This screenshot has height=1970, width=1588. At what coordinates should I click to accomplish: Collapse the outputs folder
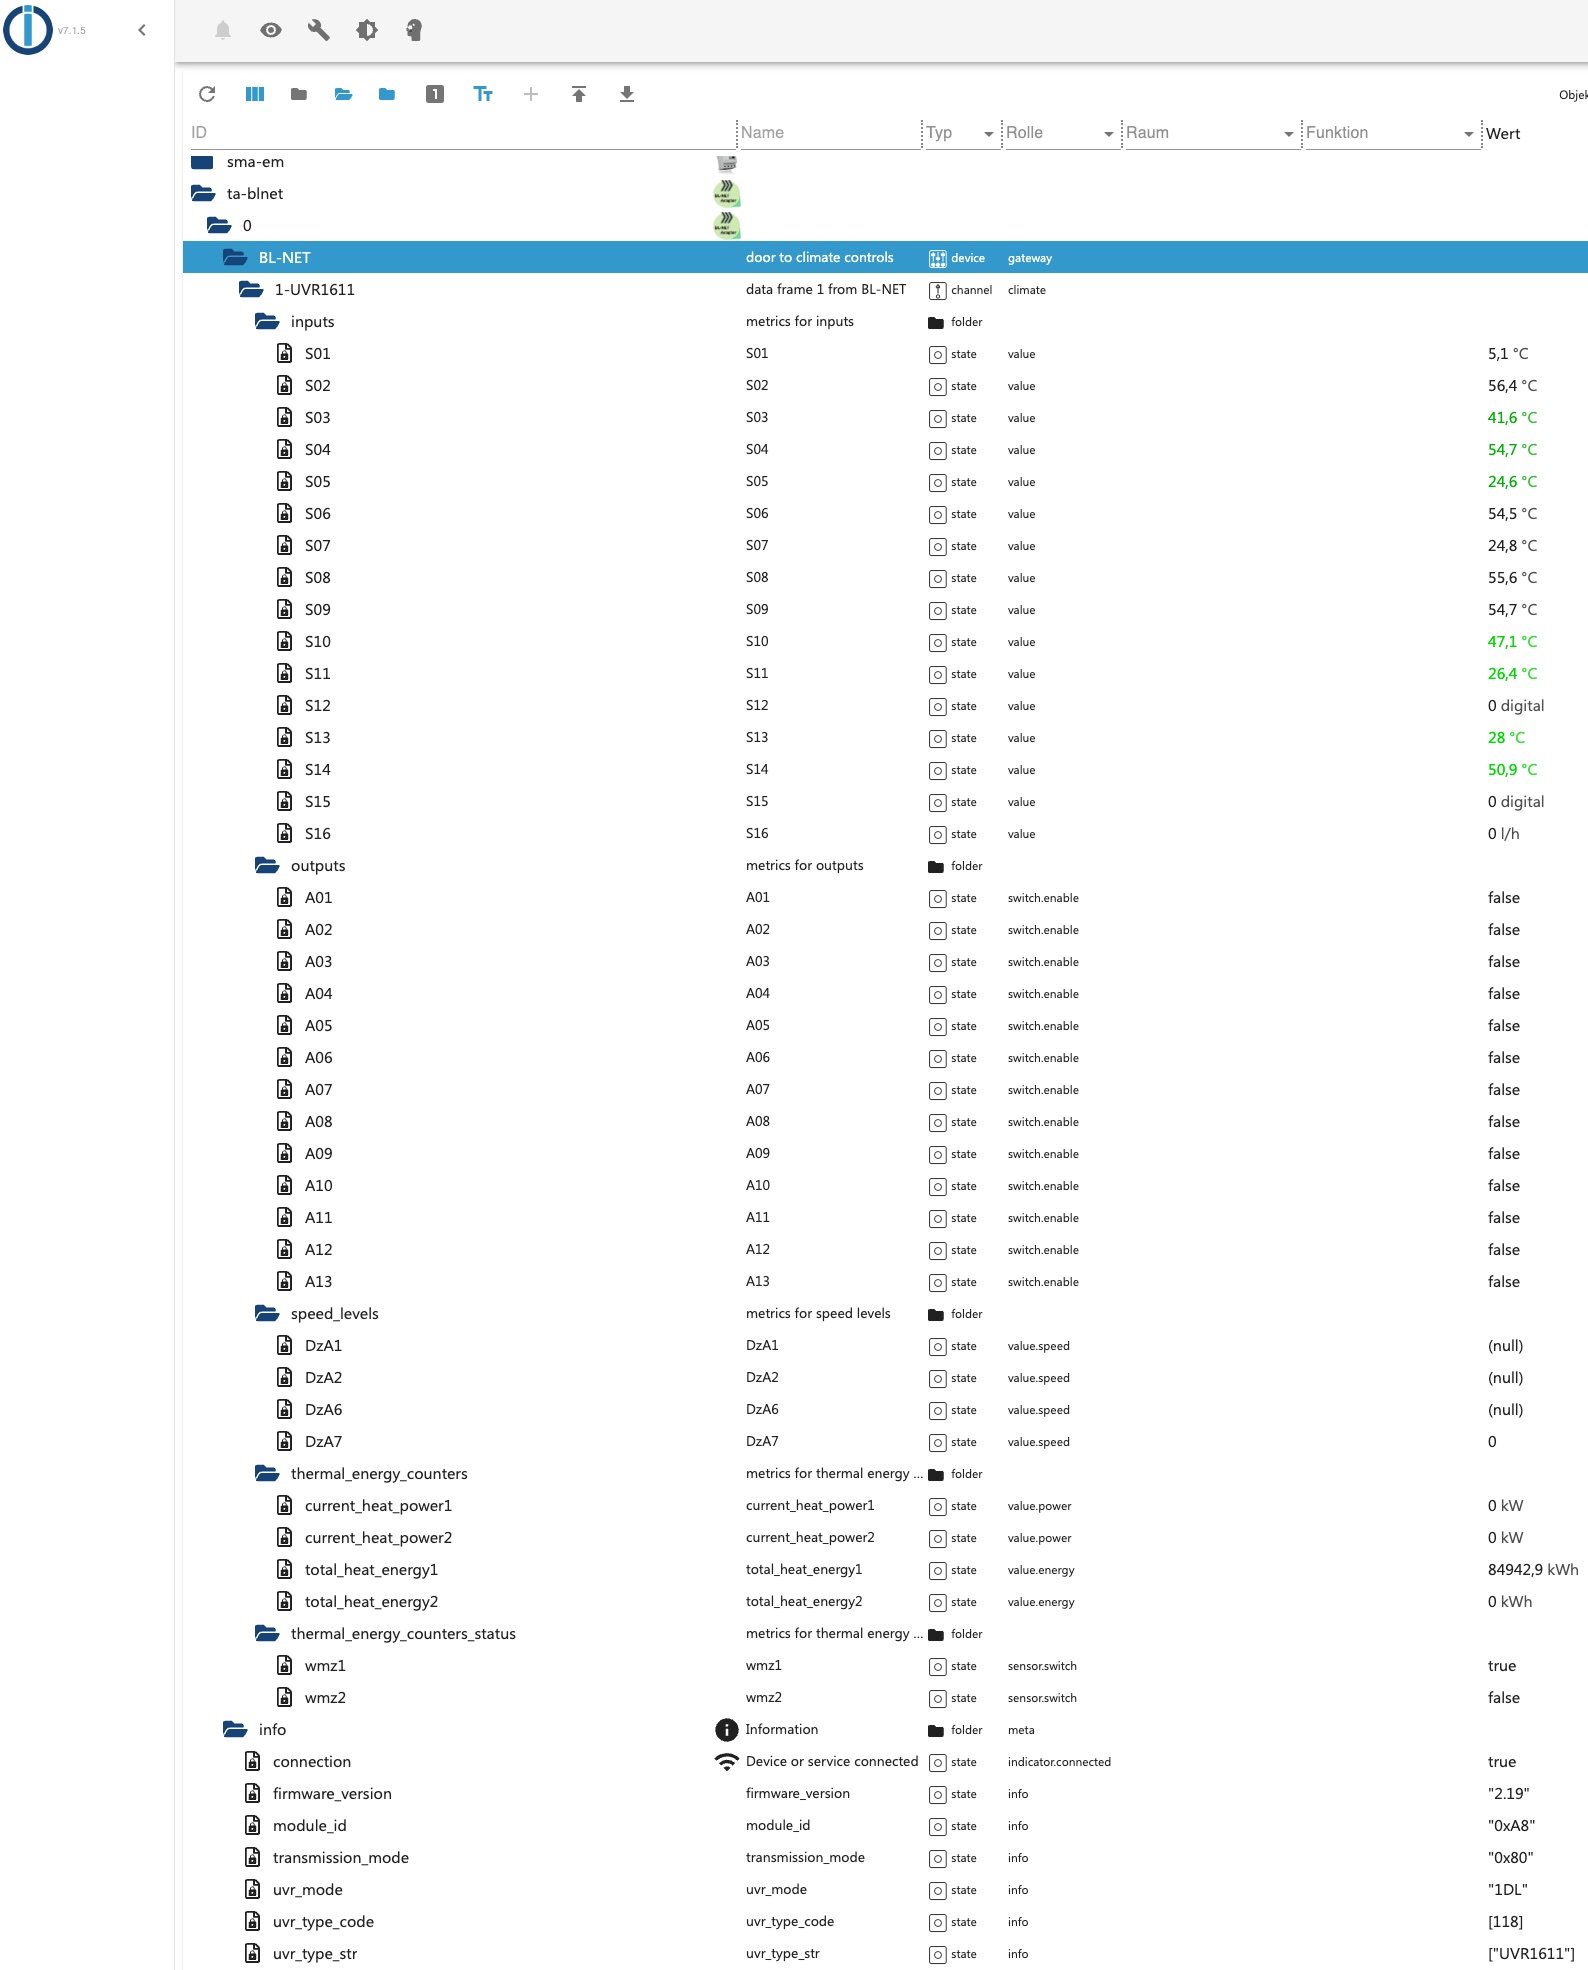pos(267,866)
